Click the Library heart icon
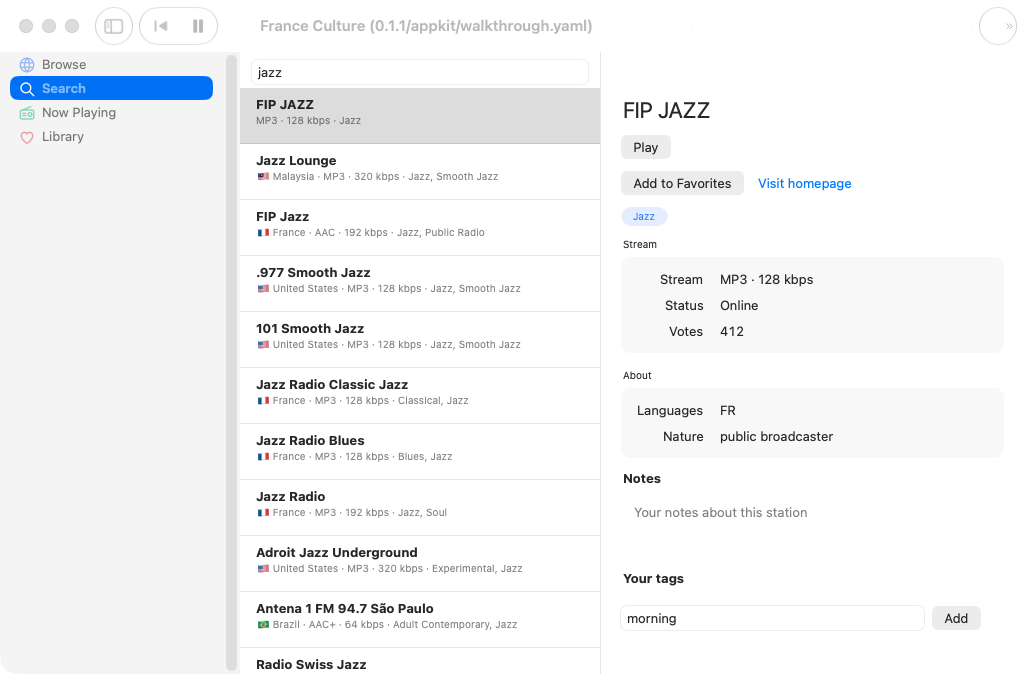 tap(27, 137)
